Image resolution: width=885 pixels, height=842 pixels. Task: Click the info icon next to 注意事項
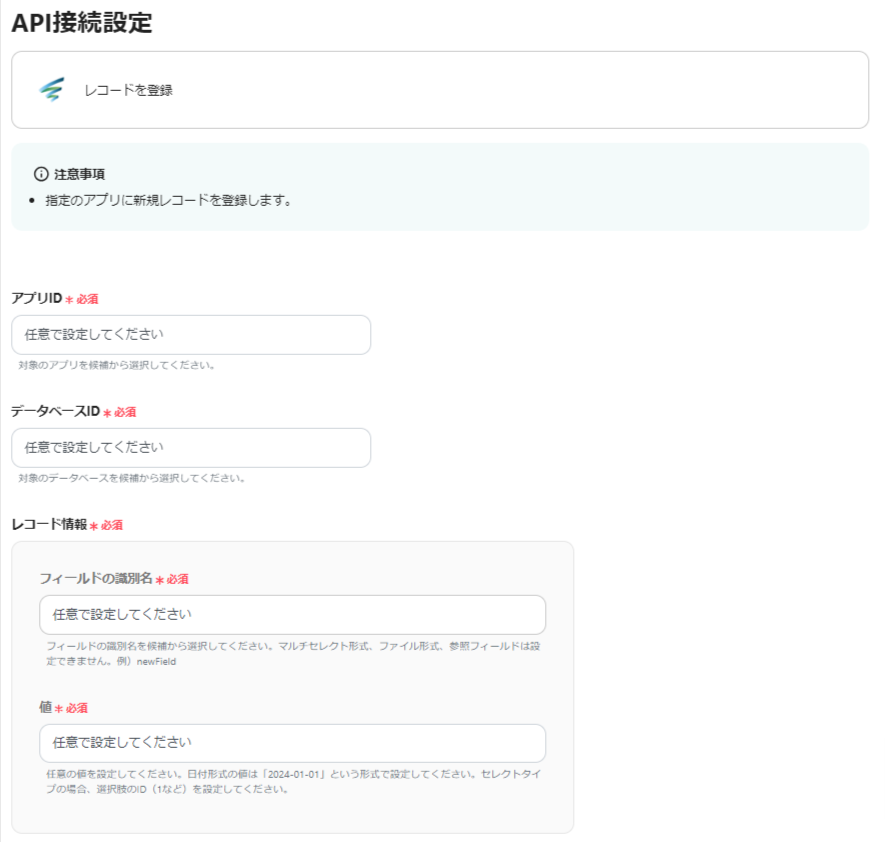(x=41, y=174)
